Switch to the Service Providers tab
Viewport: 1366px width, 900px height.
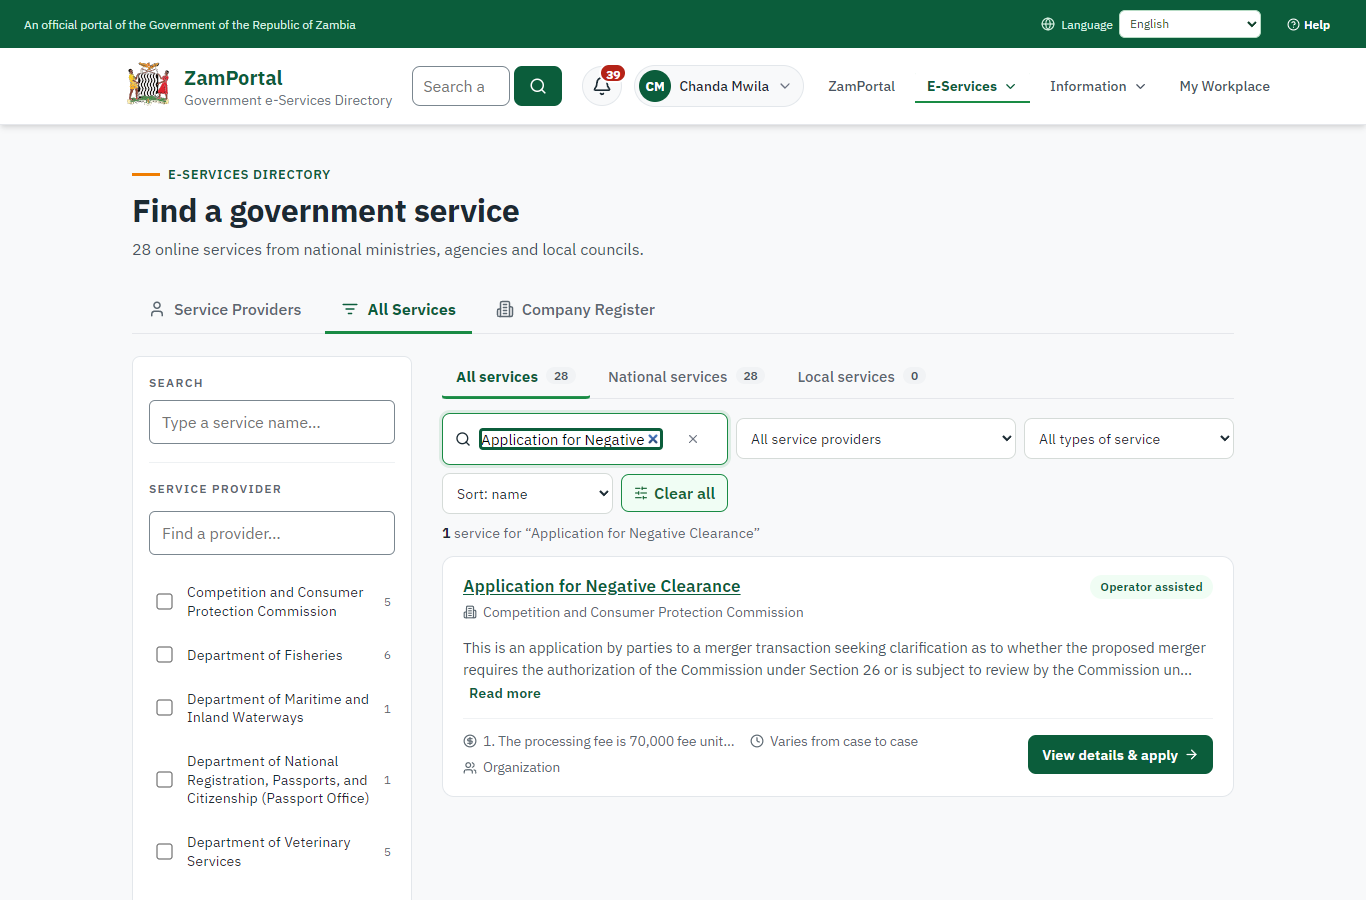point(226,310)
